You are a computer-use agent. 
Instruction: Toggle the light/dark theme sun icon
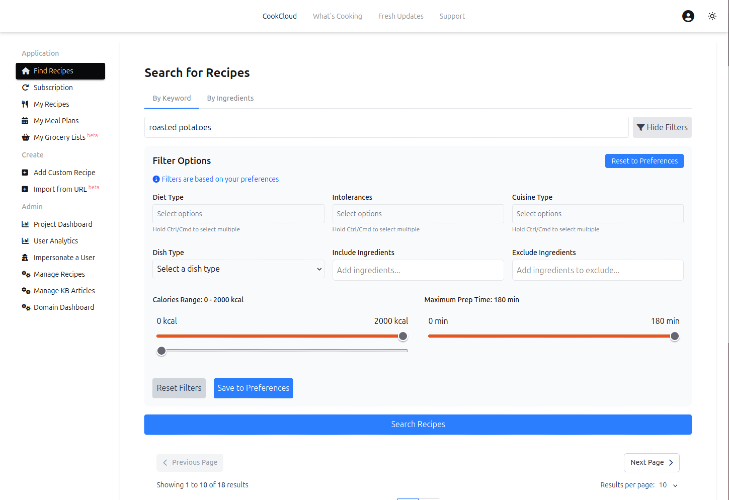coord(712,16)
